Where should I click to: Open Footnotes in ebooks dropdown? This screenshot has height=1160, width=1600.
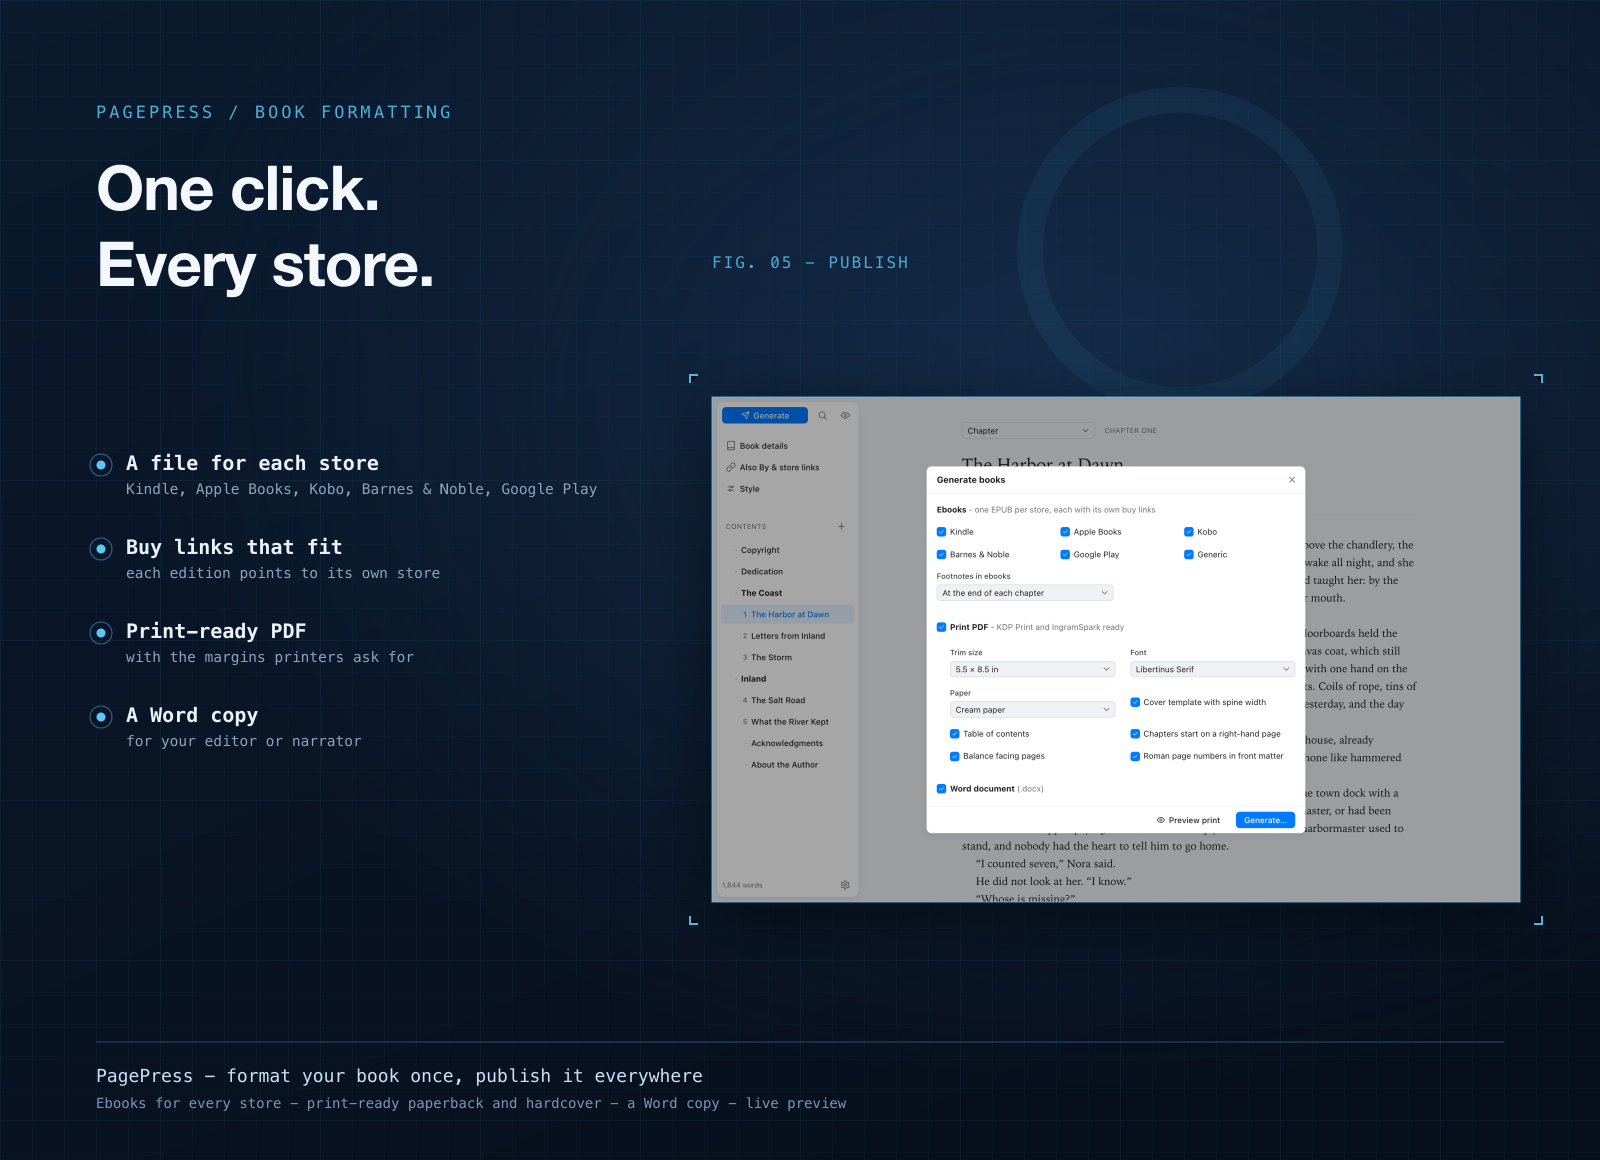(1025, 593)
